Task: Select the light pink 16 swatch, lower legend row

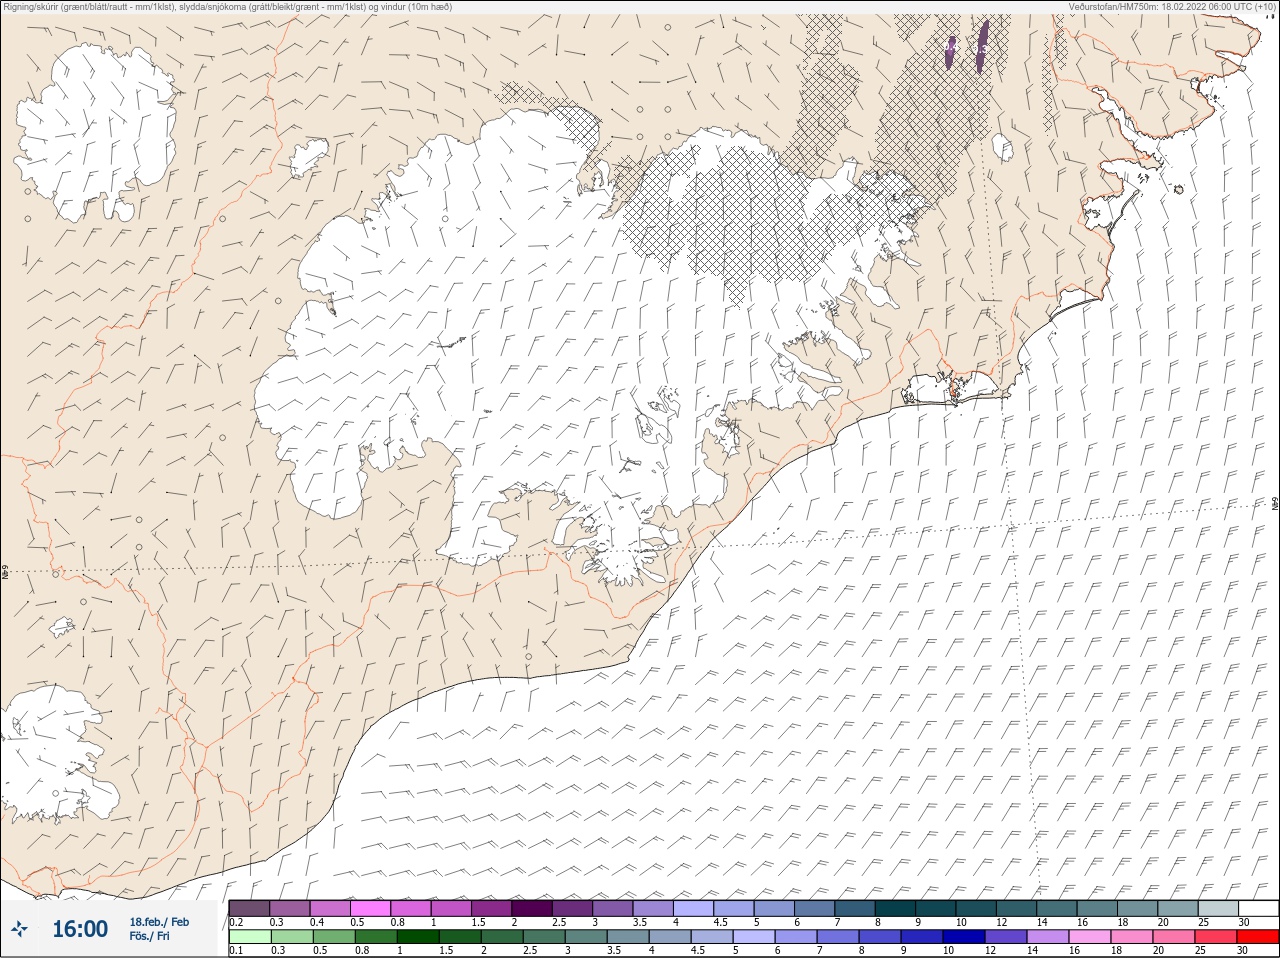Action: coord(1090,937)
